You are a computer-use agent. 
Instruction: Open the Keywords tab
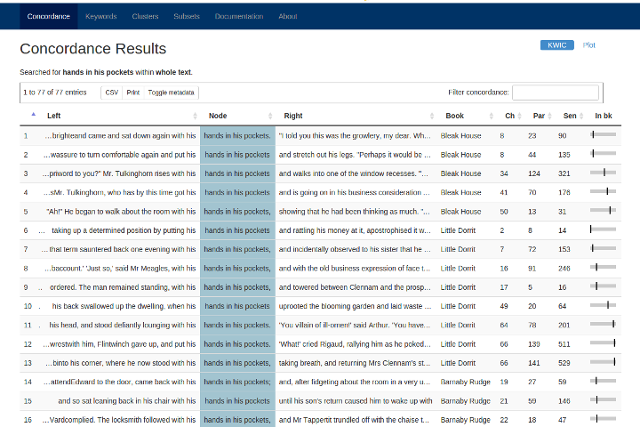[x=101, y=17]
